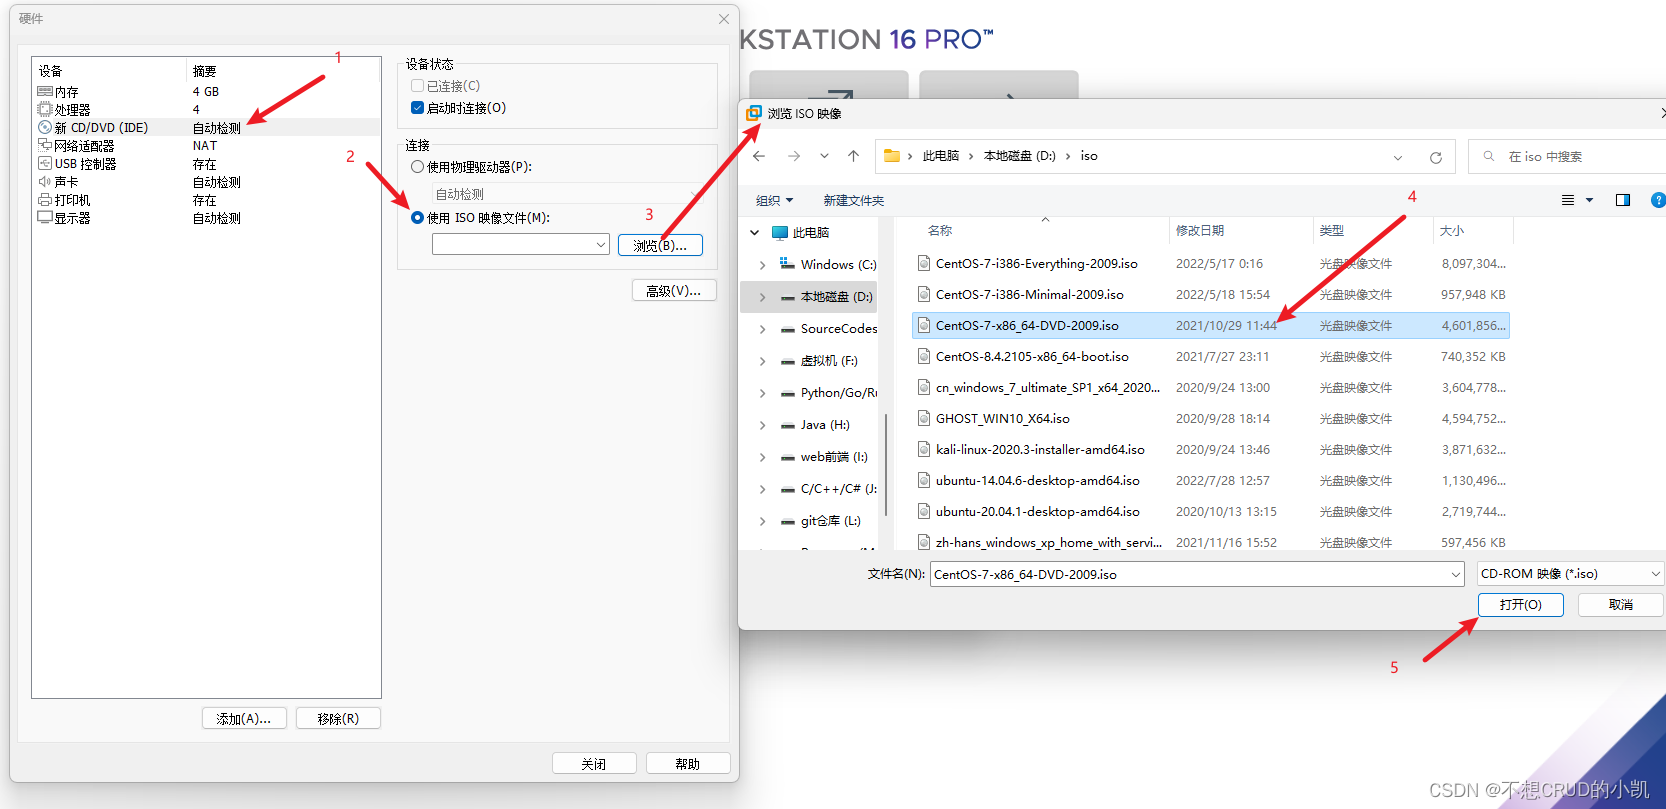Select the 显示器 display device
The width and height of the screenshot is (1666, 809).
[206, 218]
